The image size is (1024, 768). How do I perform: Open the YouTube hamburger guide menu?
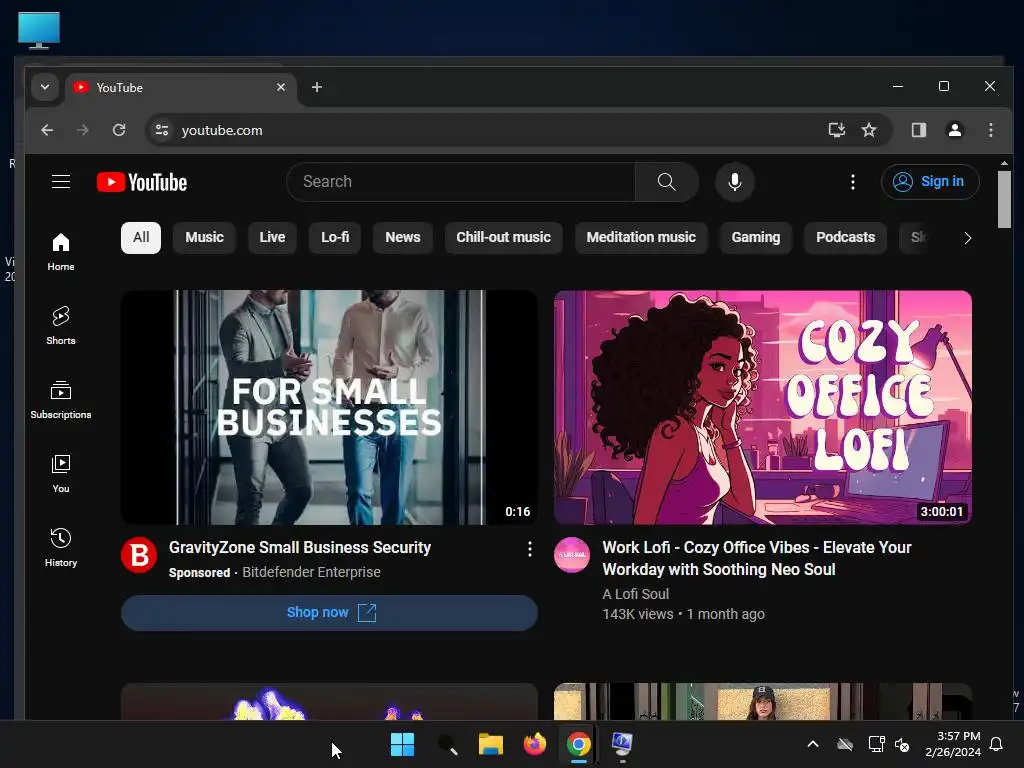tap(61, 182)
